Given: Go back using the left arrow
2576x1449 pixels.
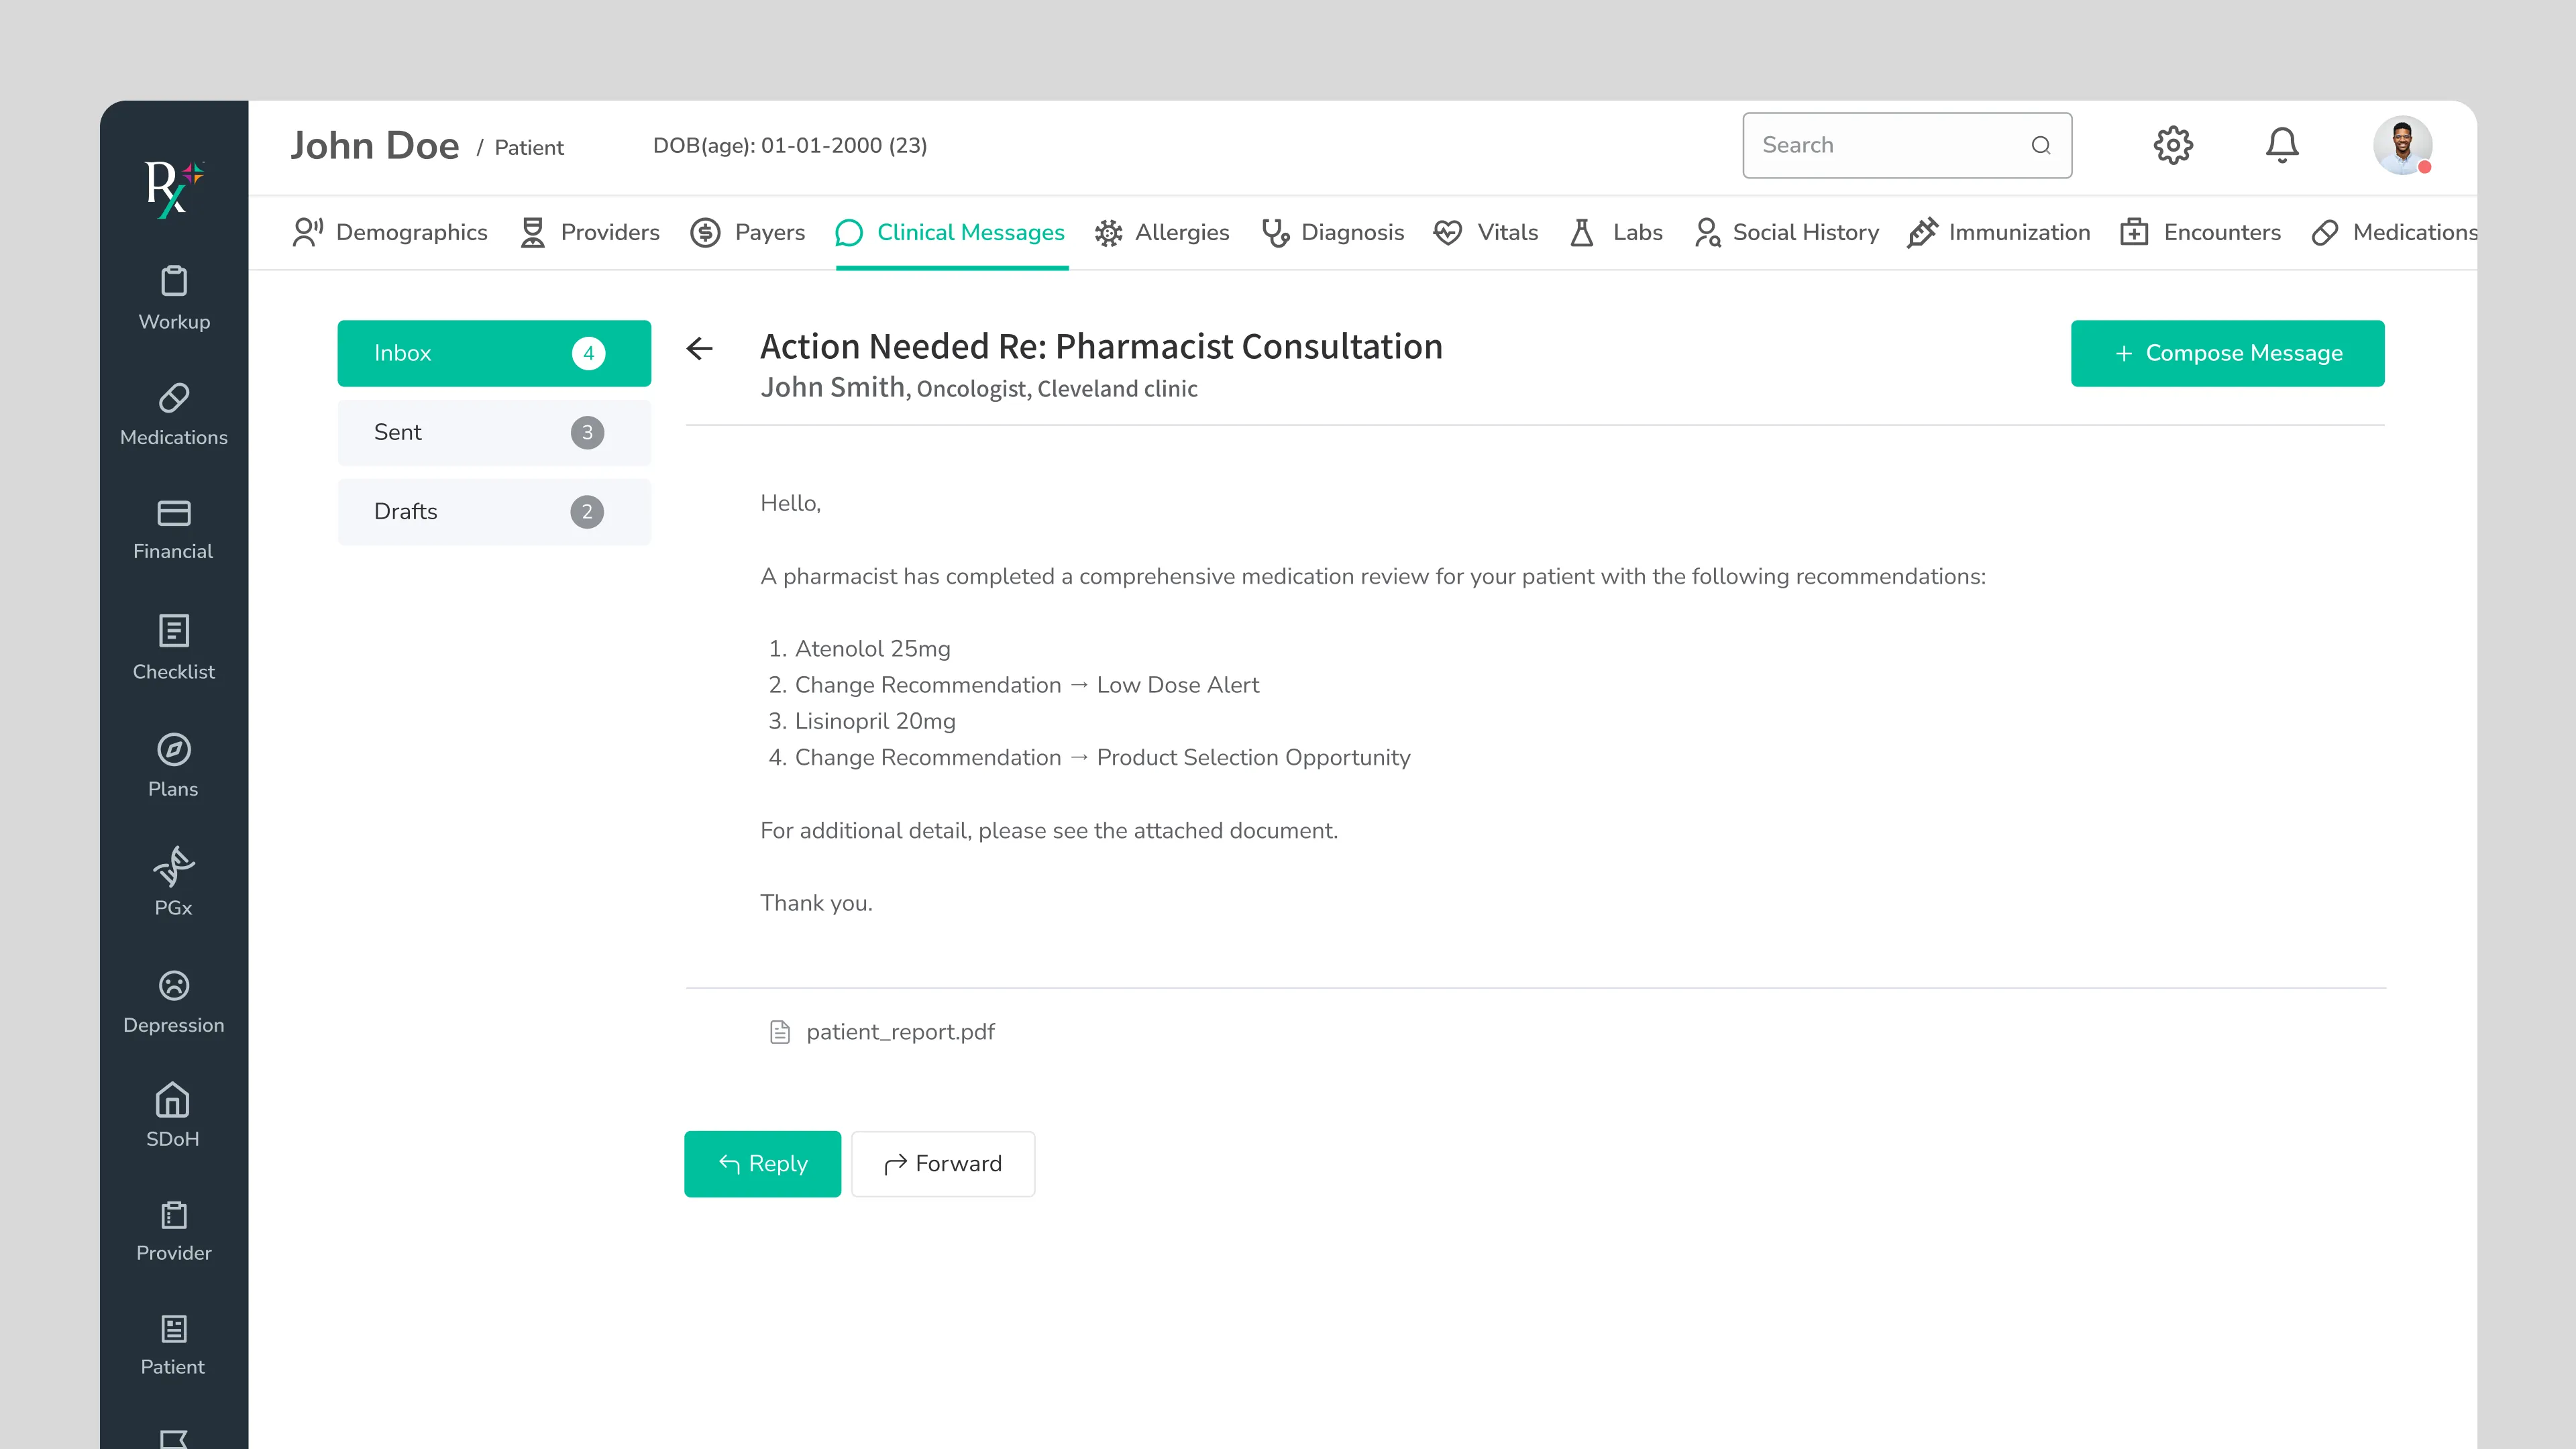Looking at the screenshot, I should (700, 348).
